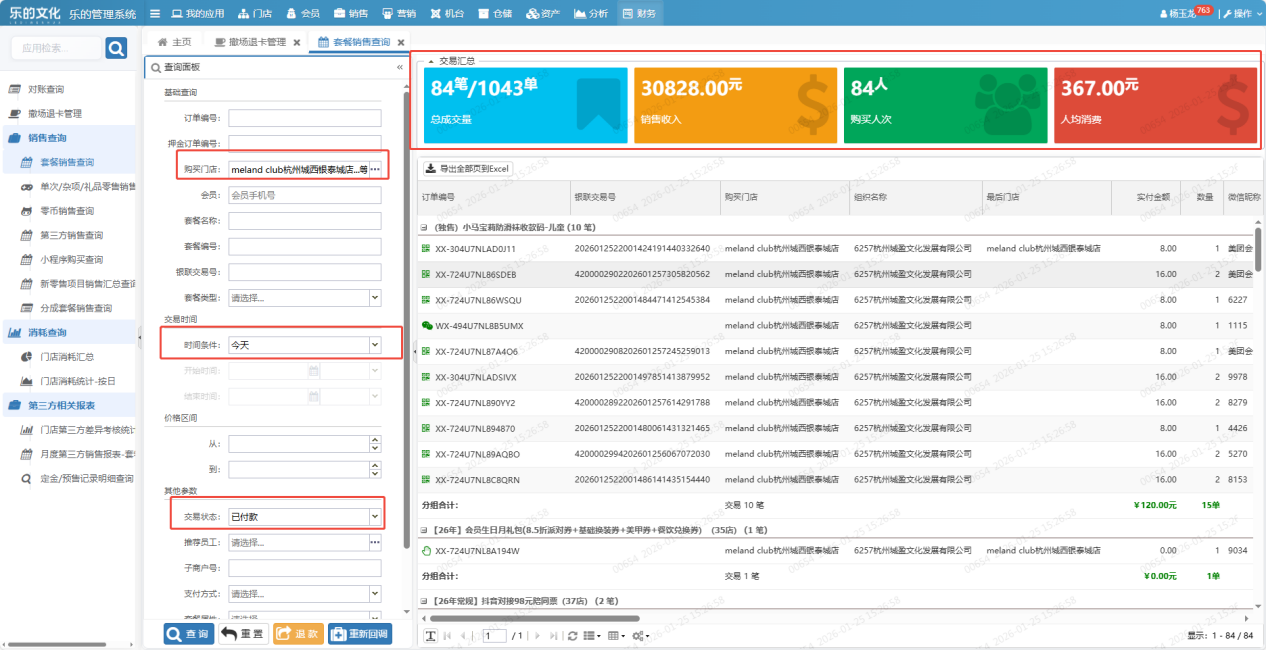Open the 交易状态 dropdown

click(x=375, y=517)
